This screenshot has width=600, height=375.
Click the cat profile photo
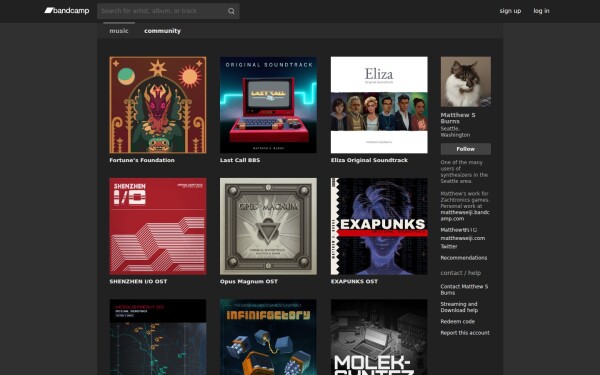pos(466,82)
